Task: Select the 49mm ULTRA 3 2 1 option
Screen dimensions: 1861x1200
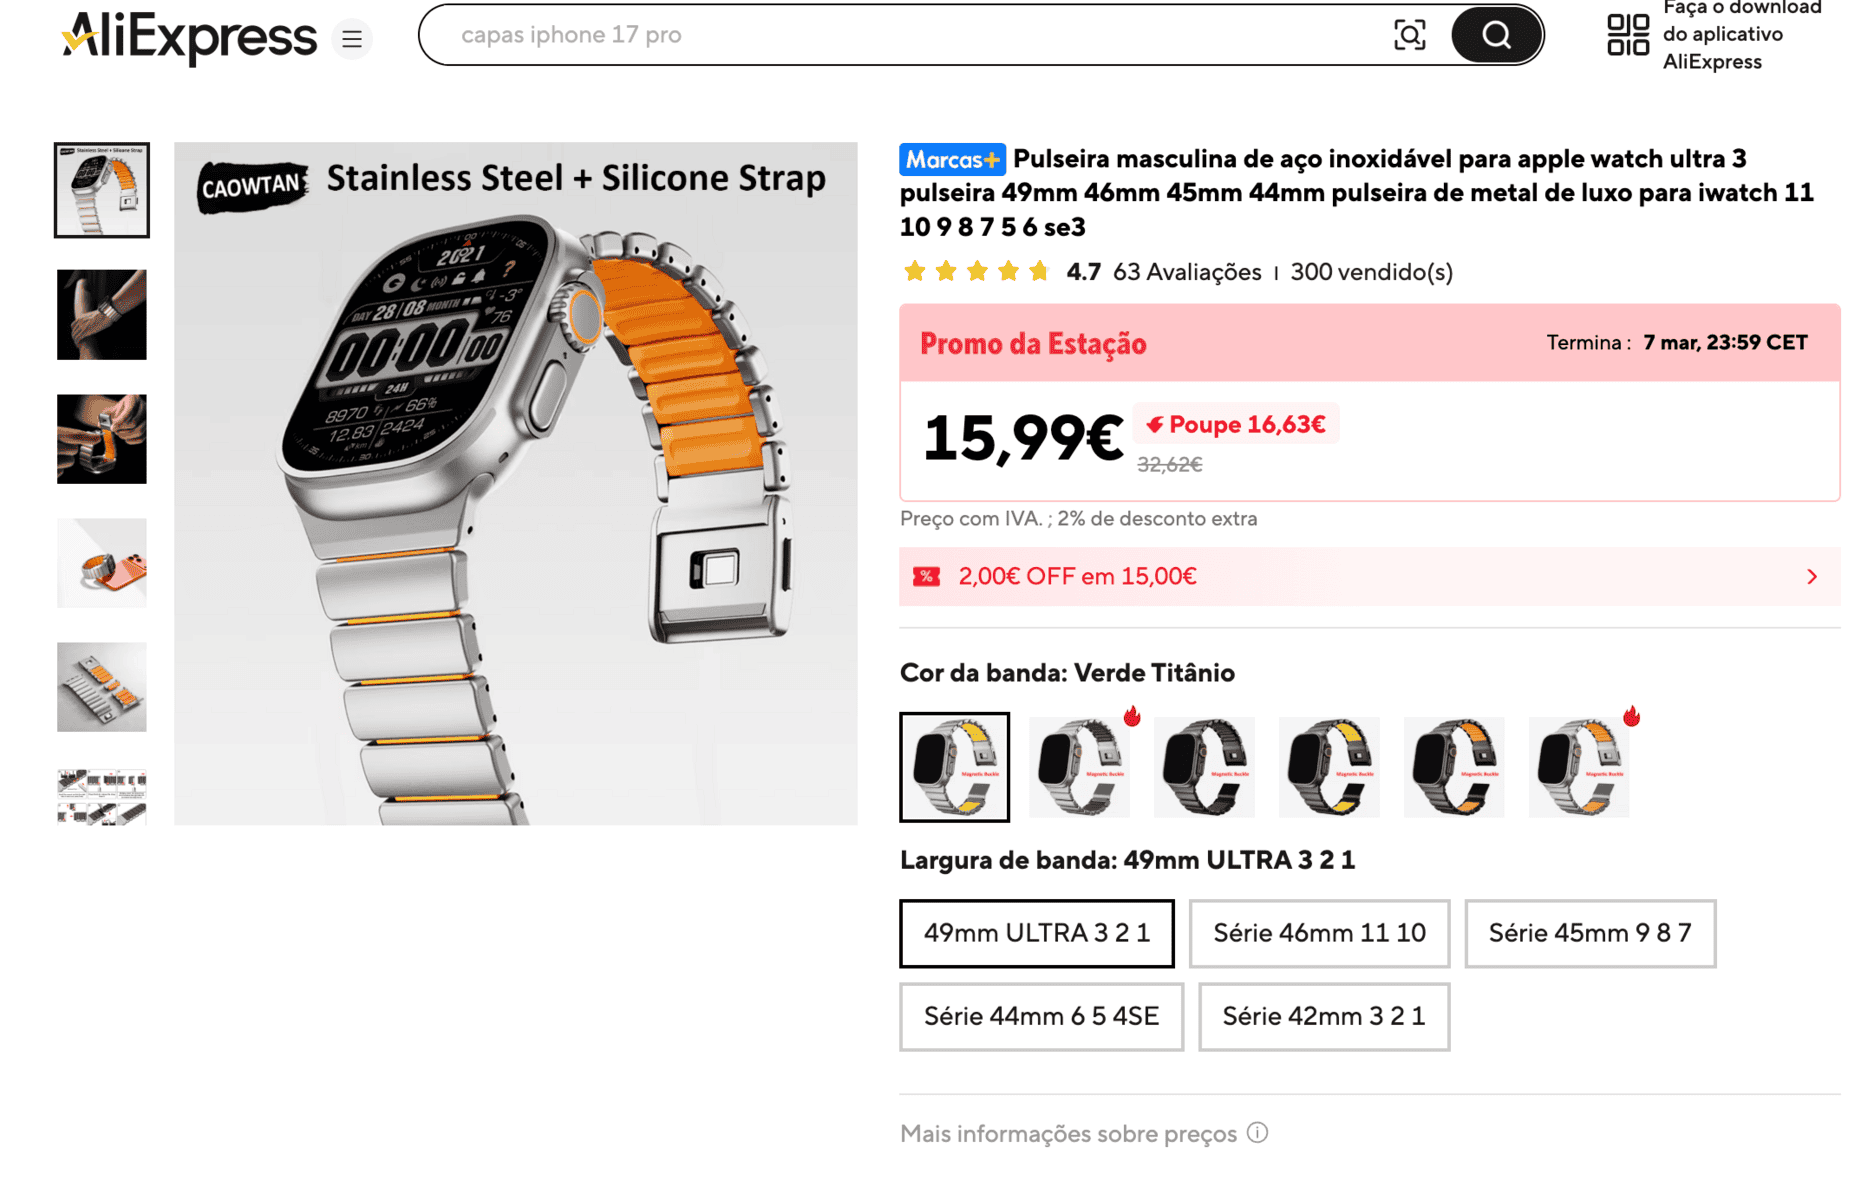Action: click(x=1037, y=933)
